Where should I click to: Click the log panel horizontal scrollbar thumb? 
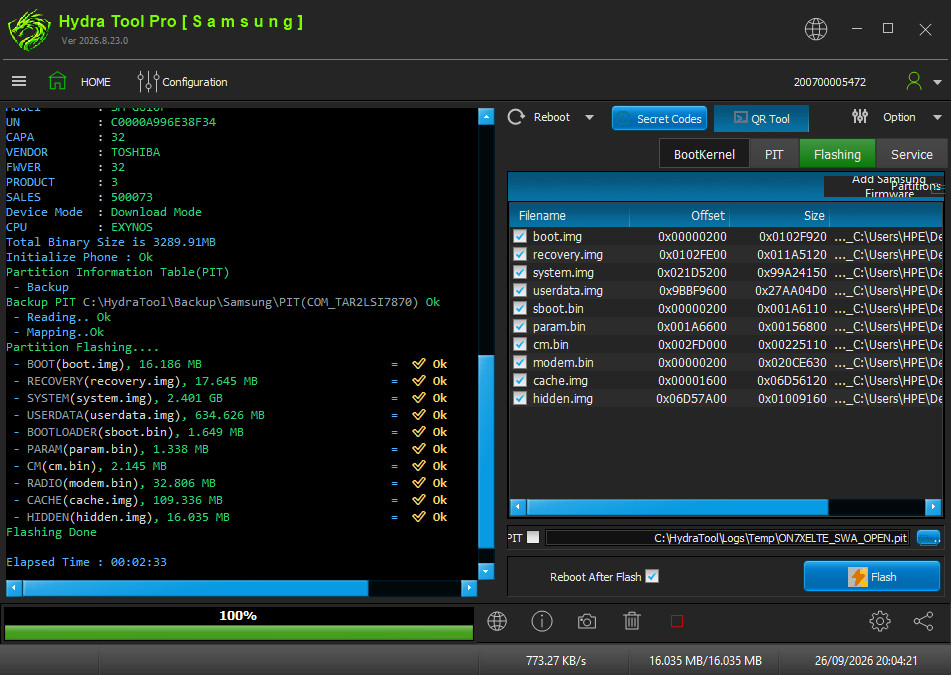[195, 588]
